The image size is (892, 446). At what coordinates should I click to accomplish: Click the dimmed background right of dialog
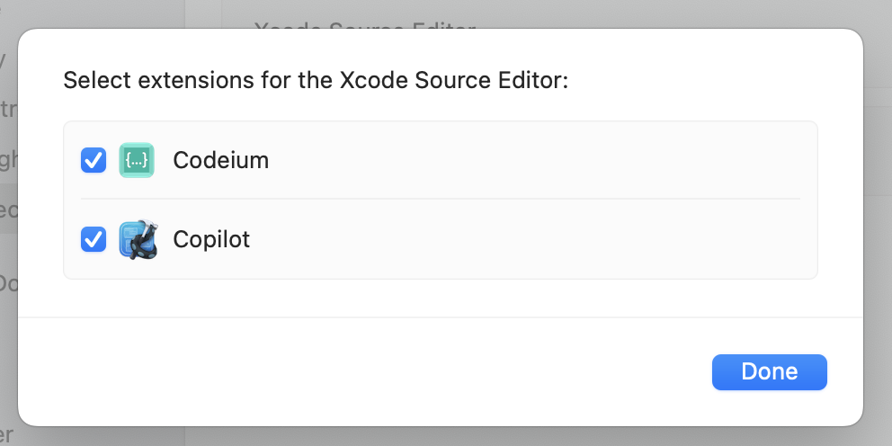[878, 220]
